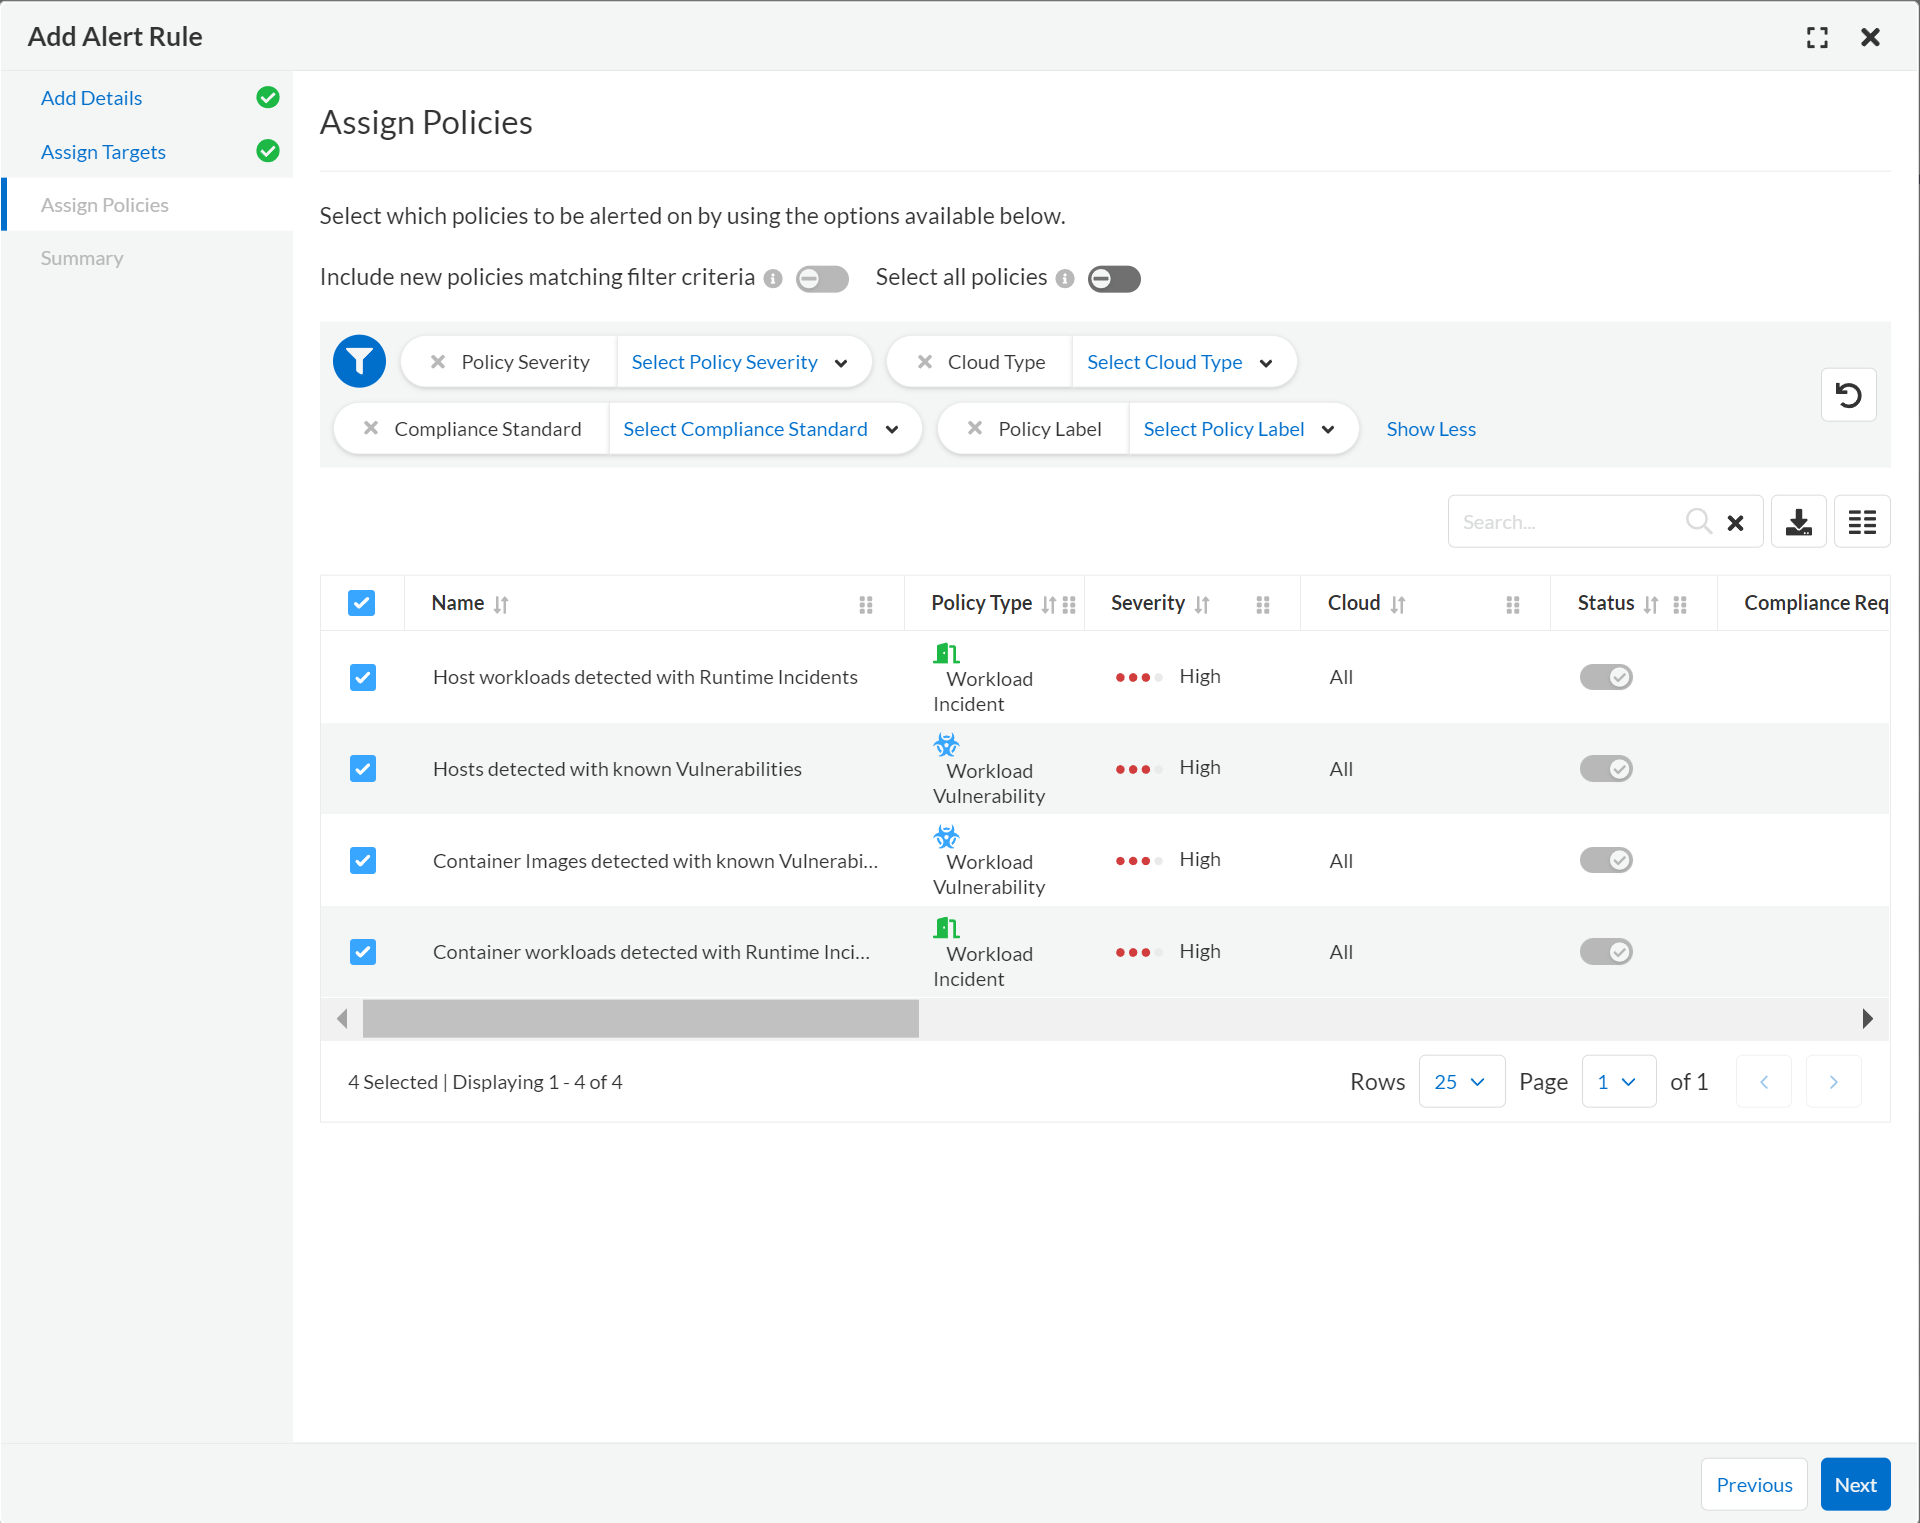This screenshot has height=1523, width=1920.
Task: Sort the table by Cloud
Action: [1398, 604]
